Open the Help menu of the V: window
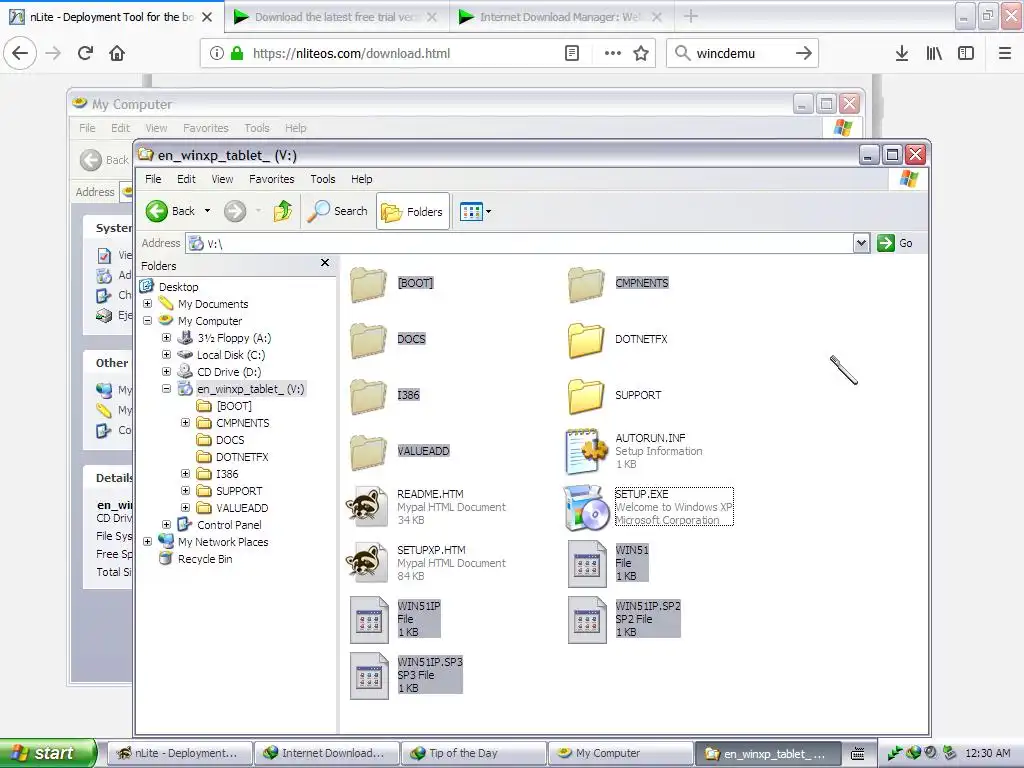The height and width of the screenshot is (768, 1024). coord(361,179)
